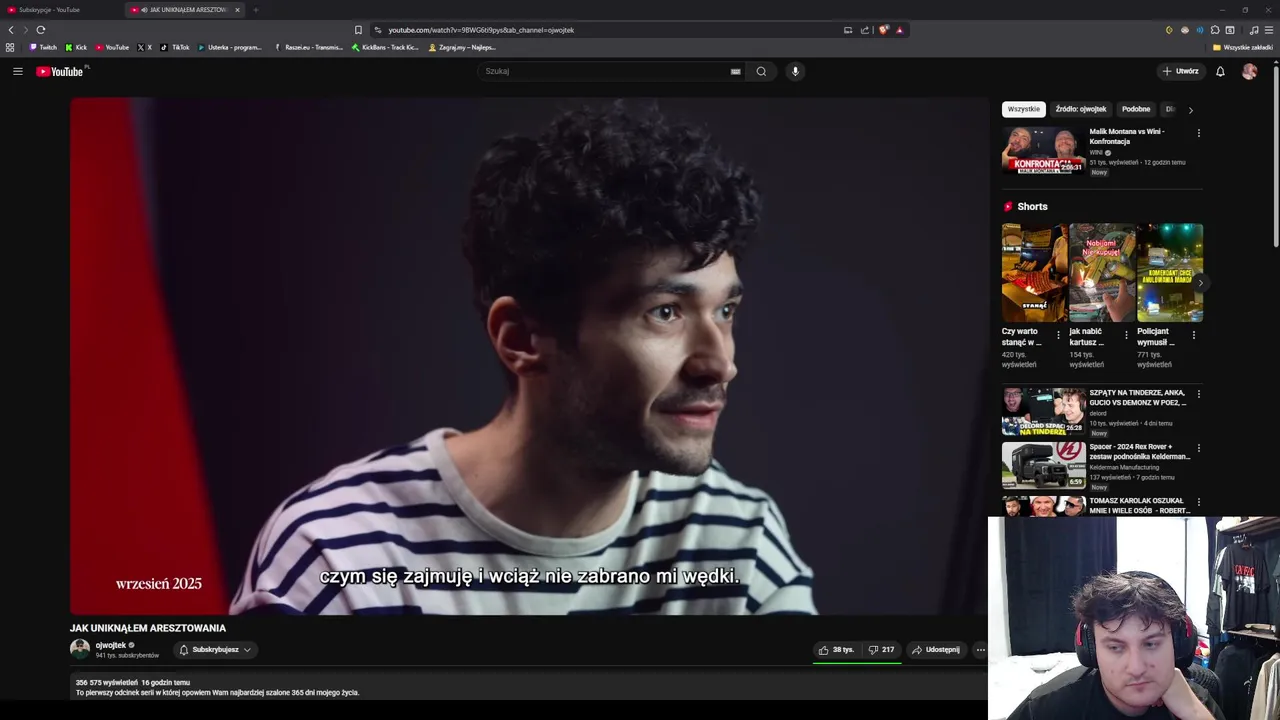Open the TikTok bookmark
The height and width of the screenshot is (720, 1280).
[x=175, y=47]
